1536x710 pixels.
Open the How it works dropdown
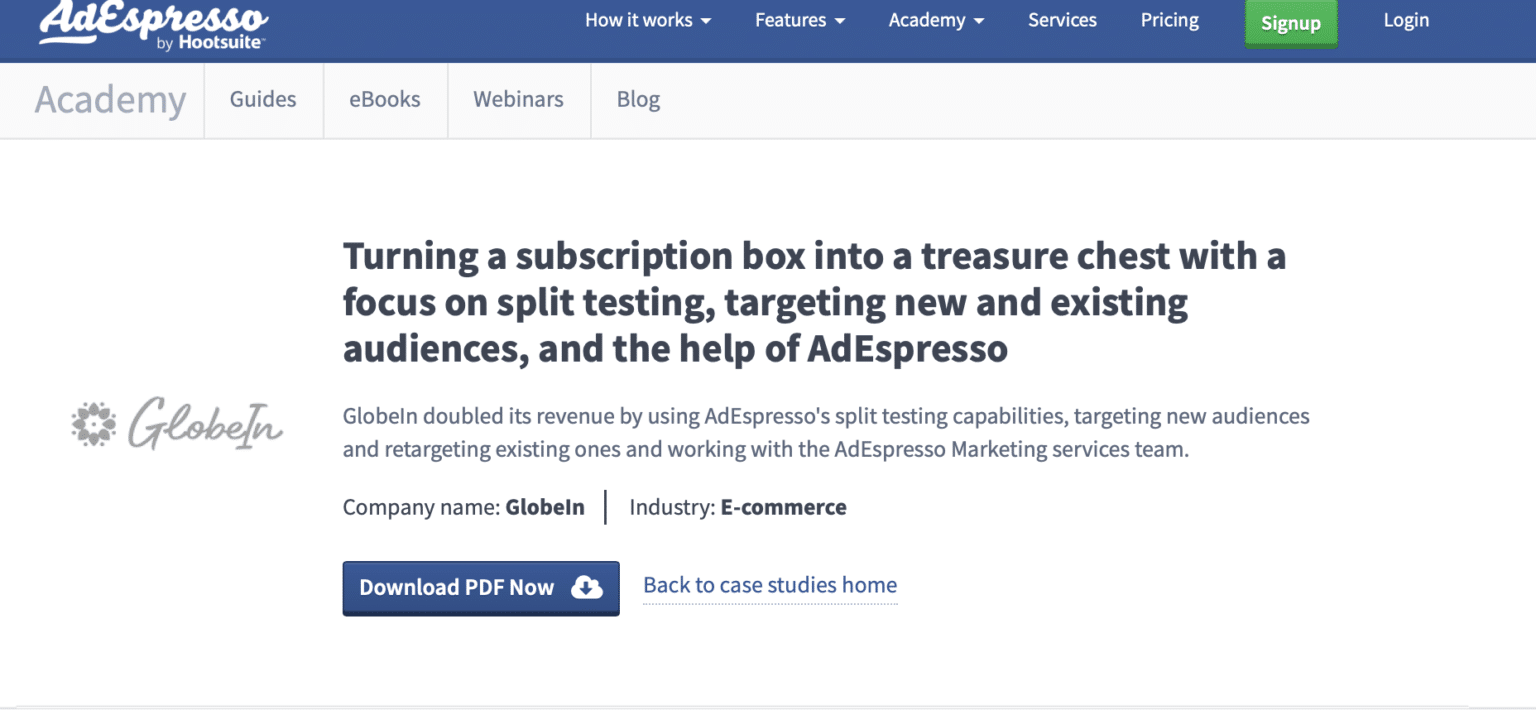(648, 20)
